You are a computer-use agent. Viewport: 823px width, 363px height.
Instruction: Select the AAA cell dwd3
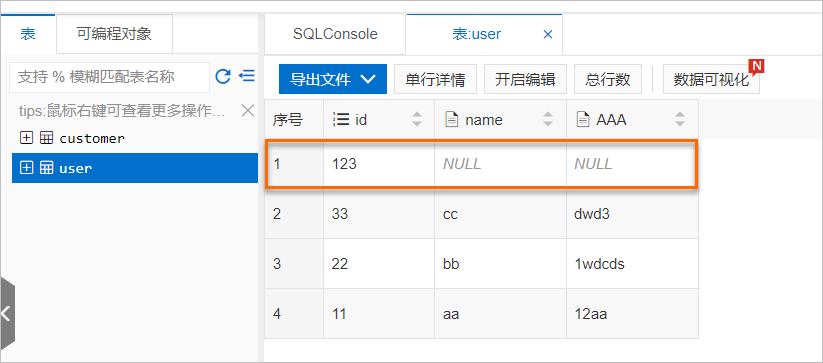(632, 214)
